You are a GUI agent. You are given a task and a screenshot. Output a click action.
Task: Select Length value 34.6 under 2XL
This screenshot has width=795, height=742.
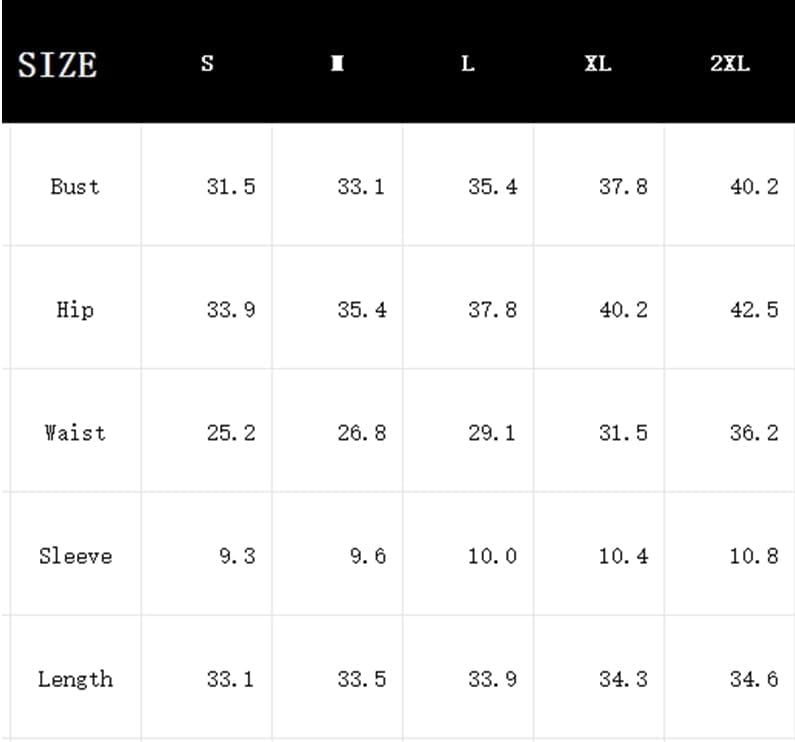[754, 679]
